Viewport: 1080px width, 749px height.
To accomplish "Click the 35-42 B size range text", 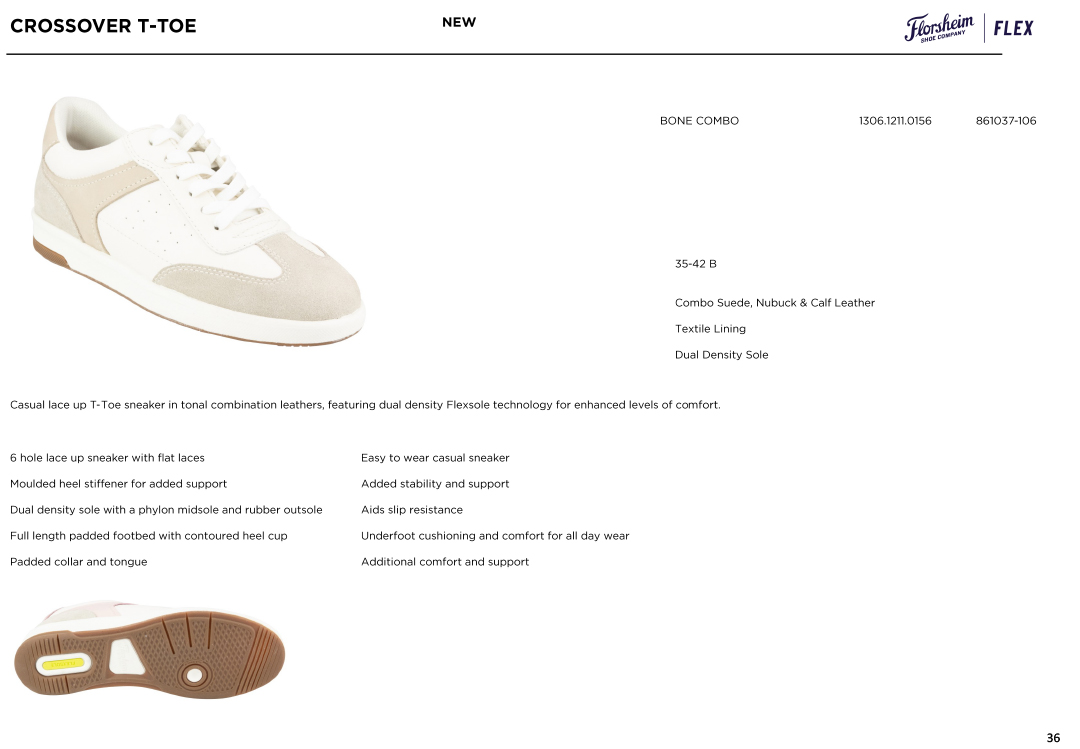I will click(x=695, y=264).
